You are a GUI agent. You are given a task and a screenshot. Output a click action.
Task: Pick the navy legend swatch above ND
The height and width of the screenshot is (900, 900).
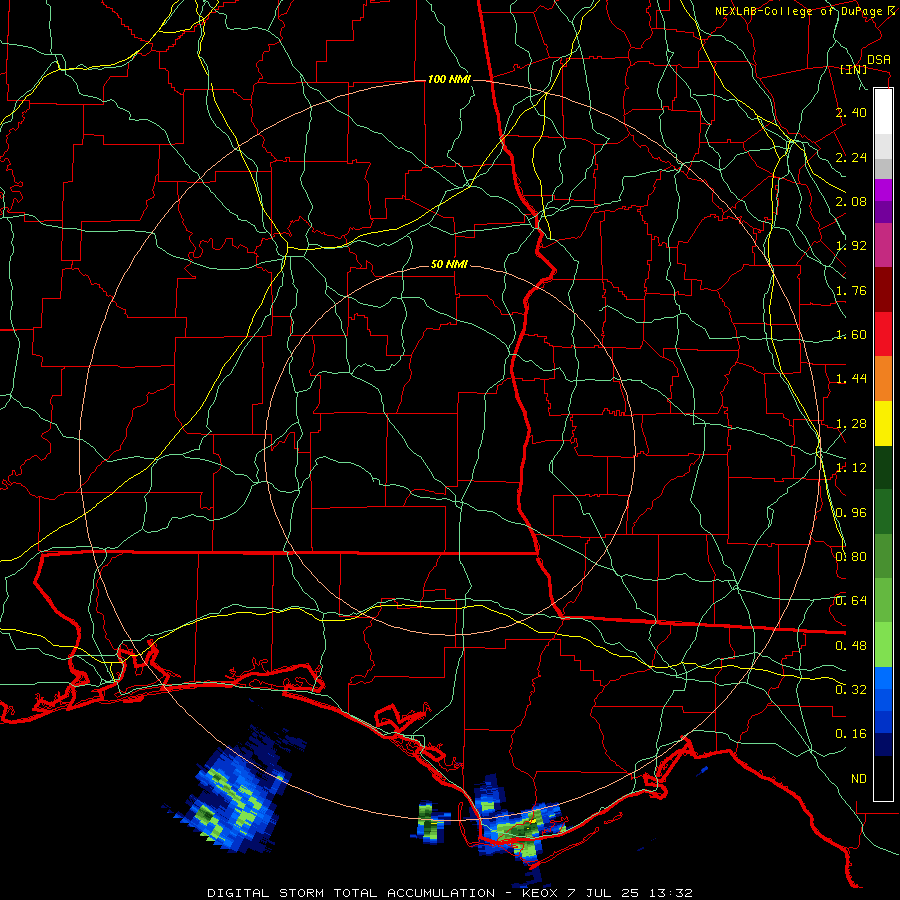pos(883,746)
